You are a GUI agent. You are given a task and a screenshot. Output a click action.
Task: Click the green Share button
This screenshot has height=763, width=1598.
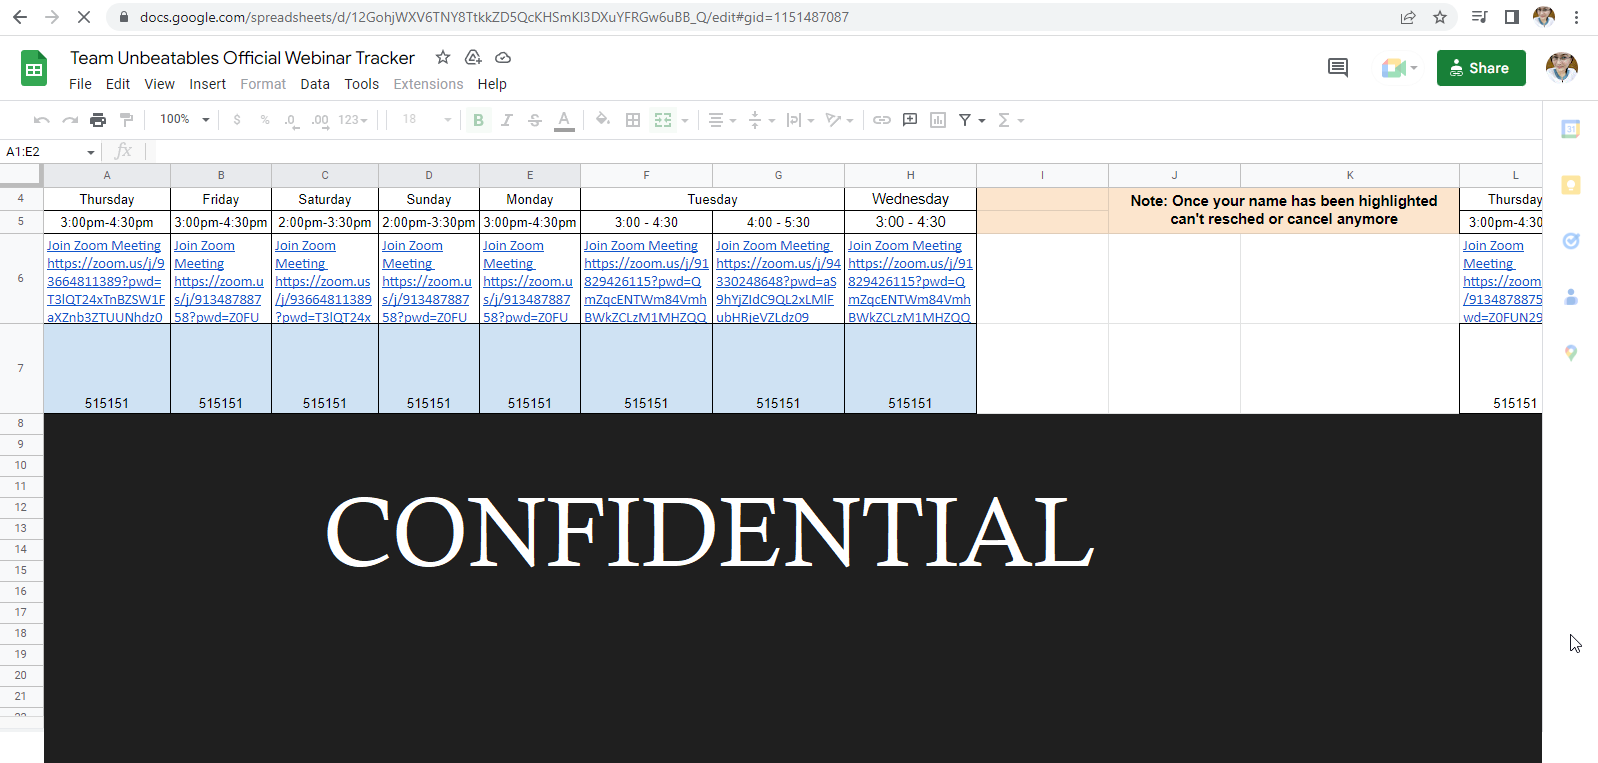tap(1481, 68)
